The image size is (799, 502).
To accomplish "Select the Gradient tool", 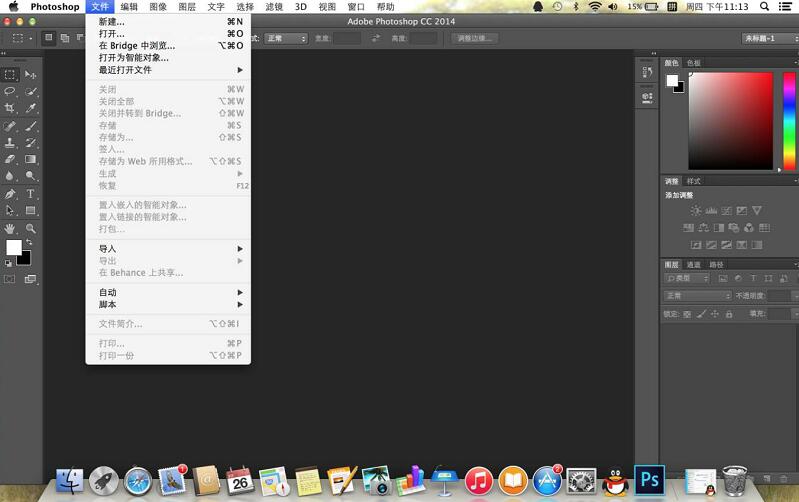I will click(31, 159).
